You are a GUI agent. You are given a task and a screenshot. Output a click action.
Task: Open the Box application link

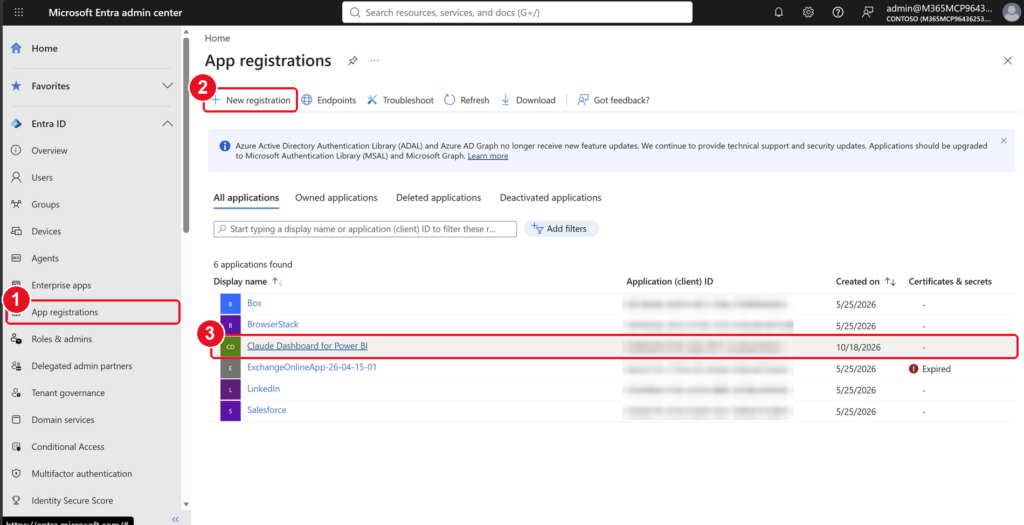(x=254, y=303)
